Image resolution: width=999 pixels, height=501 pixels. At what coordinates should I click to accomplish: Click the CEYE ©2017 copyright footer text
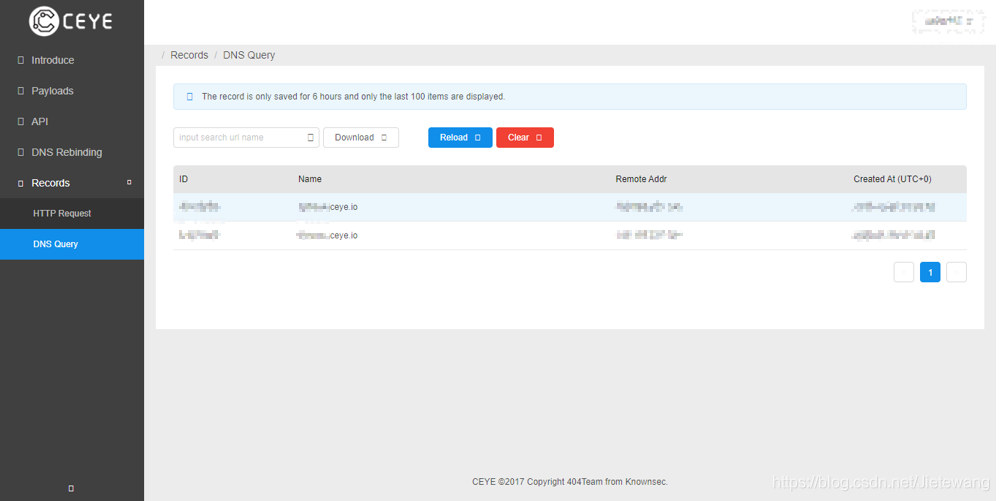(570, 482)
